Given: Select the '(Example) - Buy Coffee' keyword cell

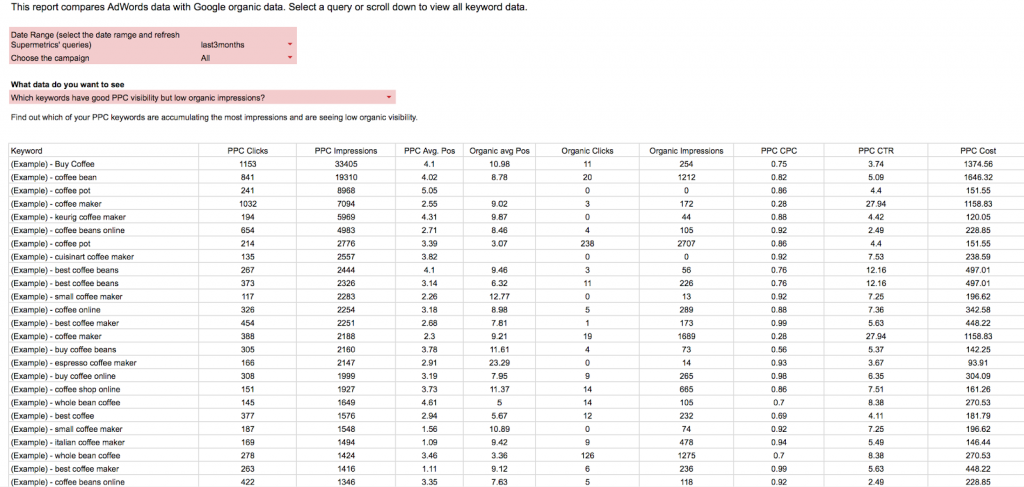Looking at the screenshot, I should click(x=53, y=163).
